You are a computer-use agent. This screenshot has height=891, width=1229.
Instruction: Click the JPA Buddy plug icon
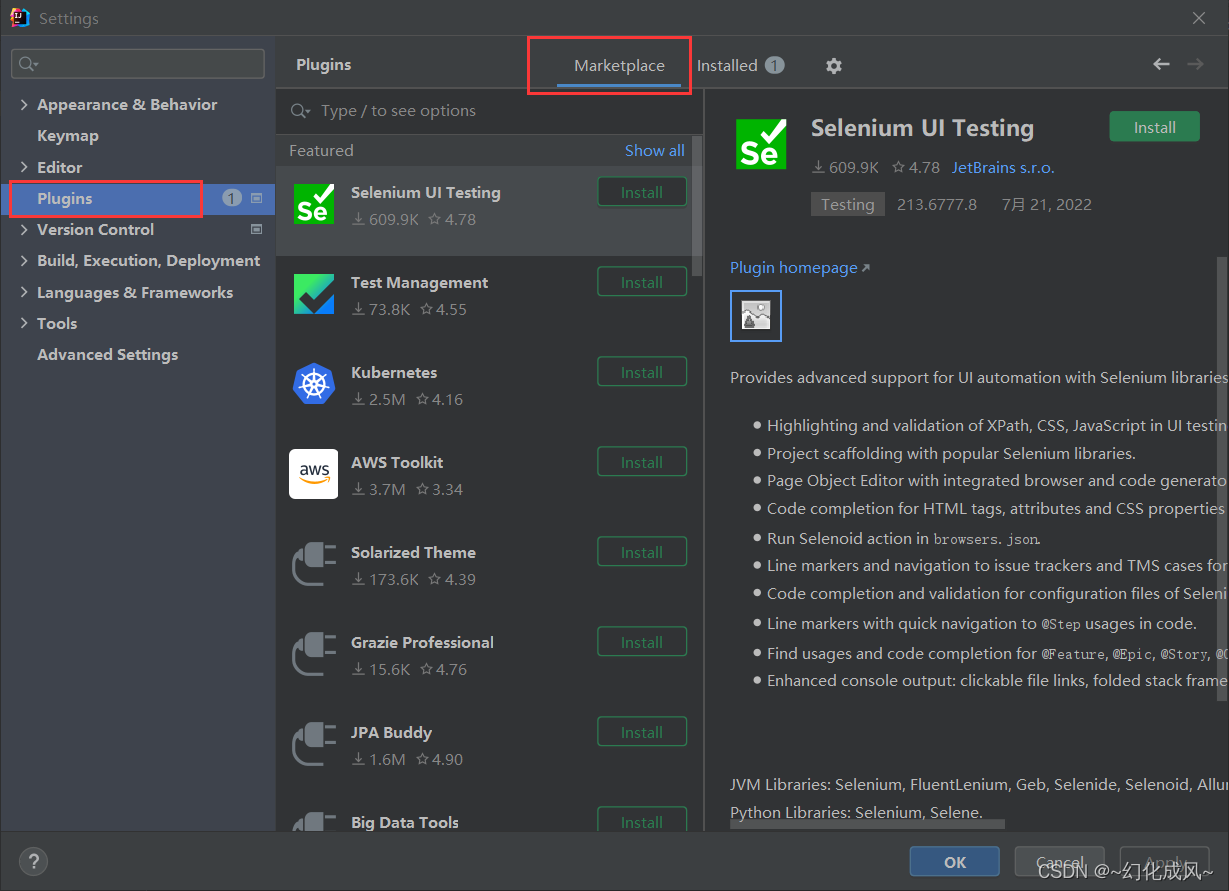click(314, 744)
